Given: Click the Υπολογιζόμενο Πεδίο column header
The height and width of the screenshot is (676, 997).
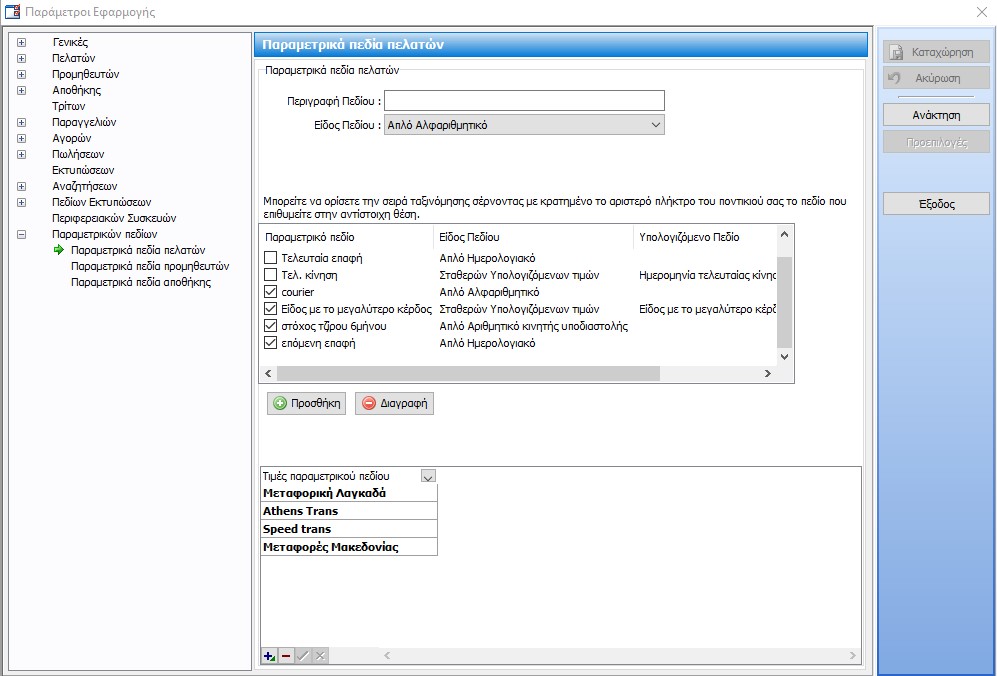Looking at the screenshot, I should click(x=705, y=237).
